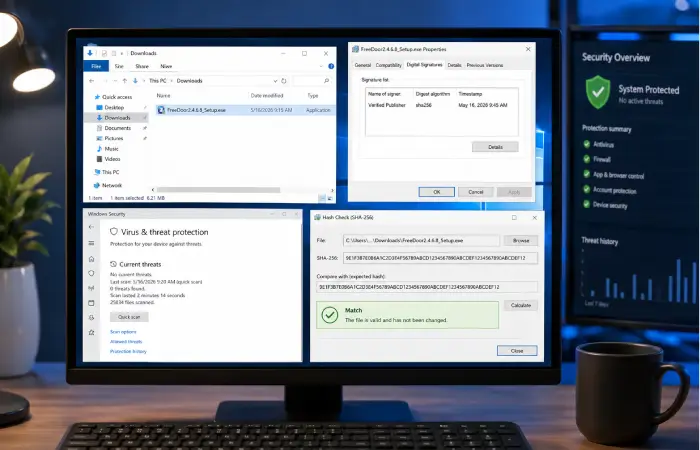Click 'Account protection' in Security Overview
The width and height of the screenshot is (700, 450).
pyautogui.click(x=614, y=191)
